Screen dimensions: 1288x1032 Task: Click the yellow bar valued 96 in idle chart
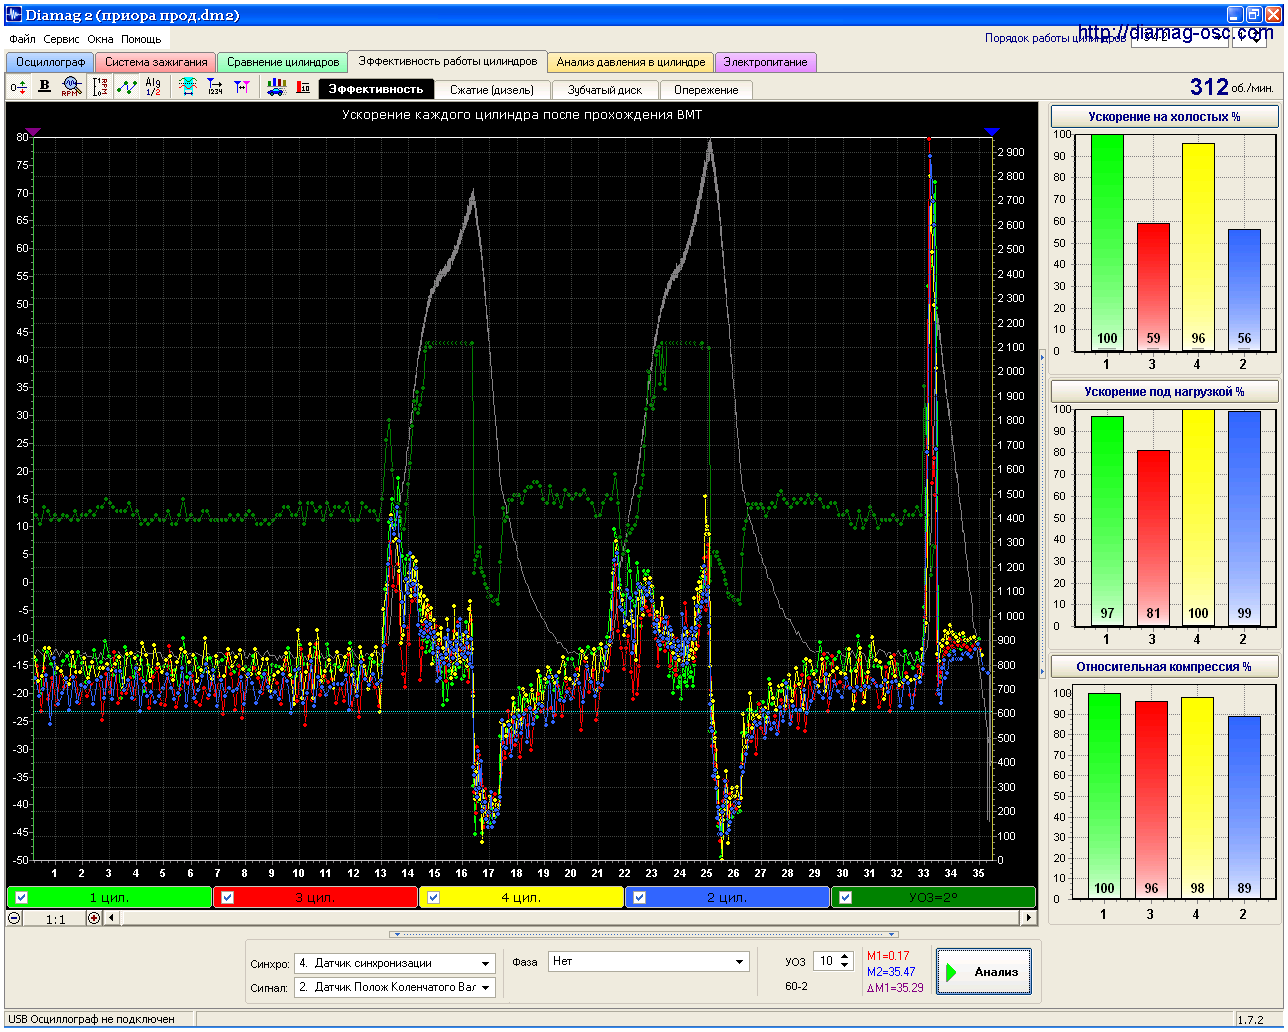point(1198,247)
